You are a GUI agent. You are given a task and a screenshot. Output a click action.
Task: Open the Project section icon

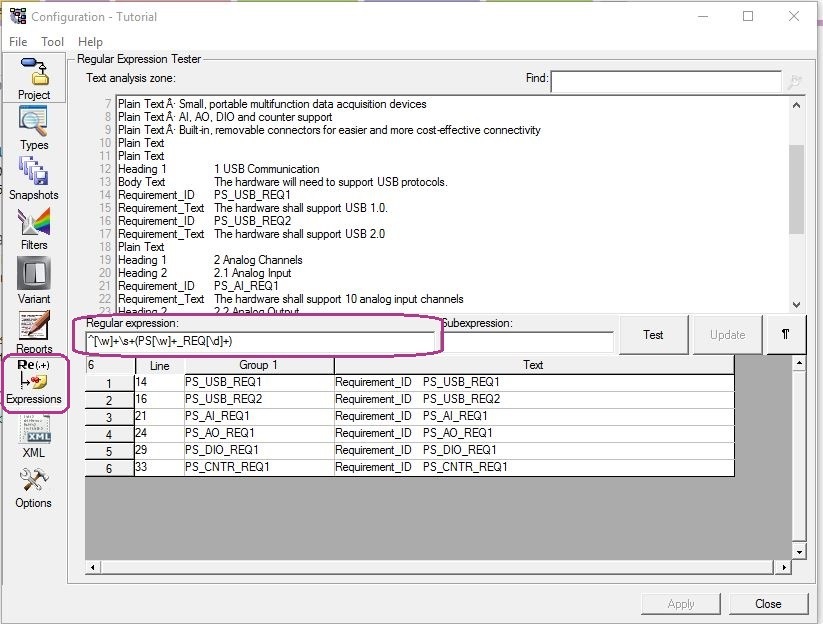point(34,71)
